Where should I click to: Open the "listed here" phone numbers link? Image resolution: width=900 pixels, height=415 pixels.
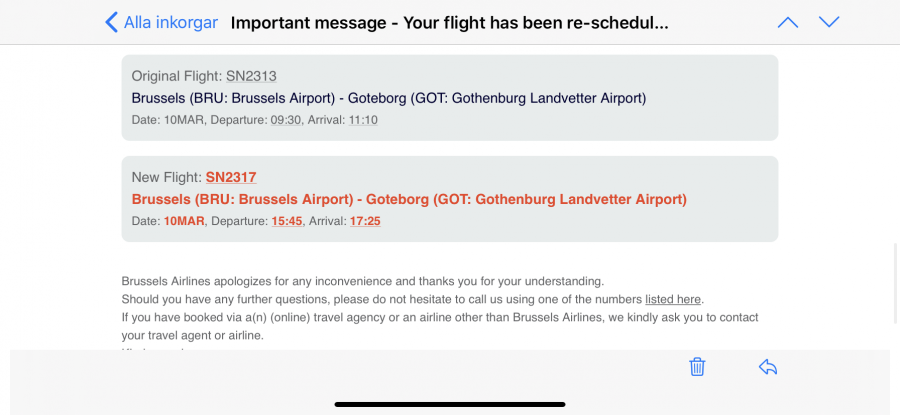(x=673, y=299)
